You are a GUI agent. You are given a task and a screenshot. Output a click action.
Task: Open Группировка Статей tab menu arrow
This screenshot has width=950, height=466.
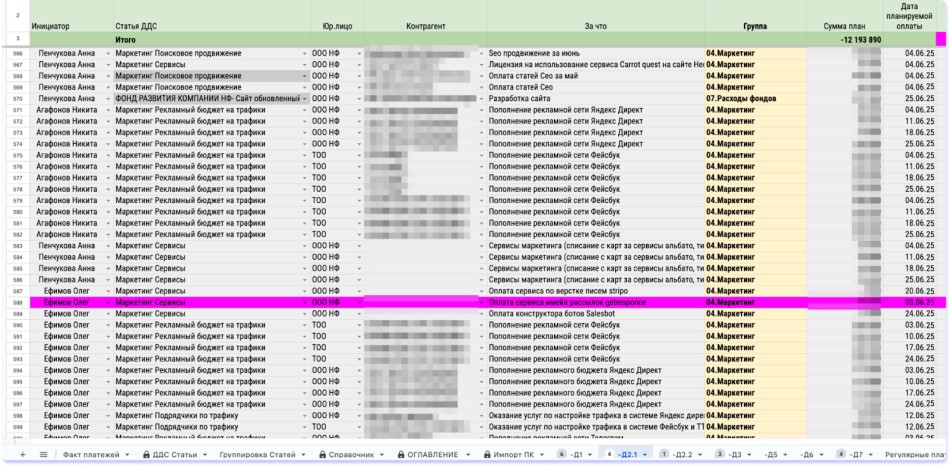[305, 454]
